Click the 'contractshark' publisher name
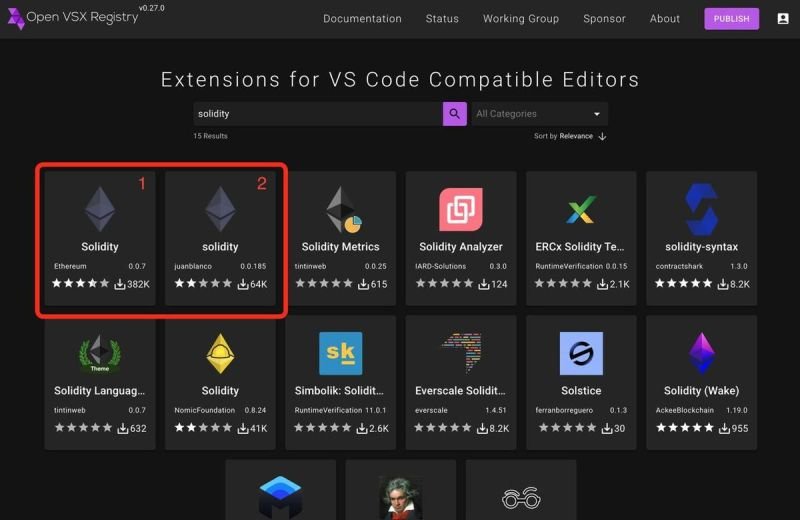 679,266
